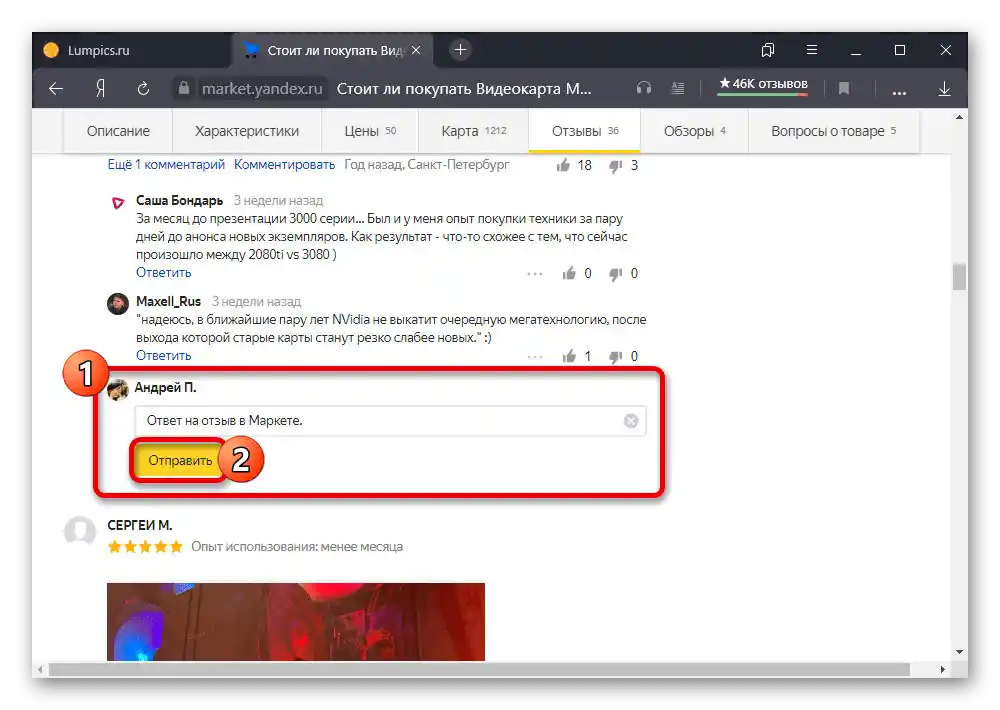1000x710 pixels.
Task: Click the scroll up arrow of vertical scrollbar
Action: tap(959, 117)
